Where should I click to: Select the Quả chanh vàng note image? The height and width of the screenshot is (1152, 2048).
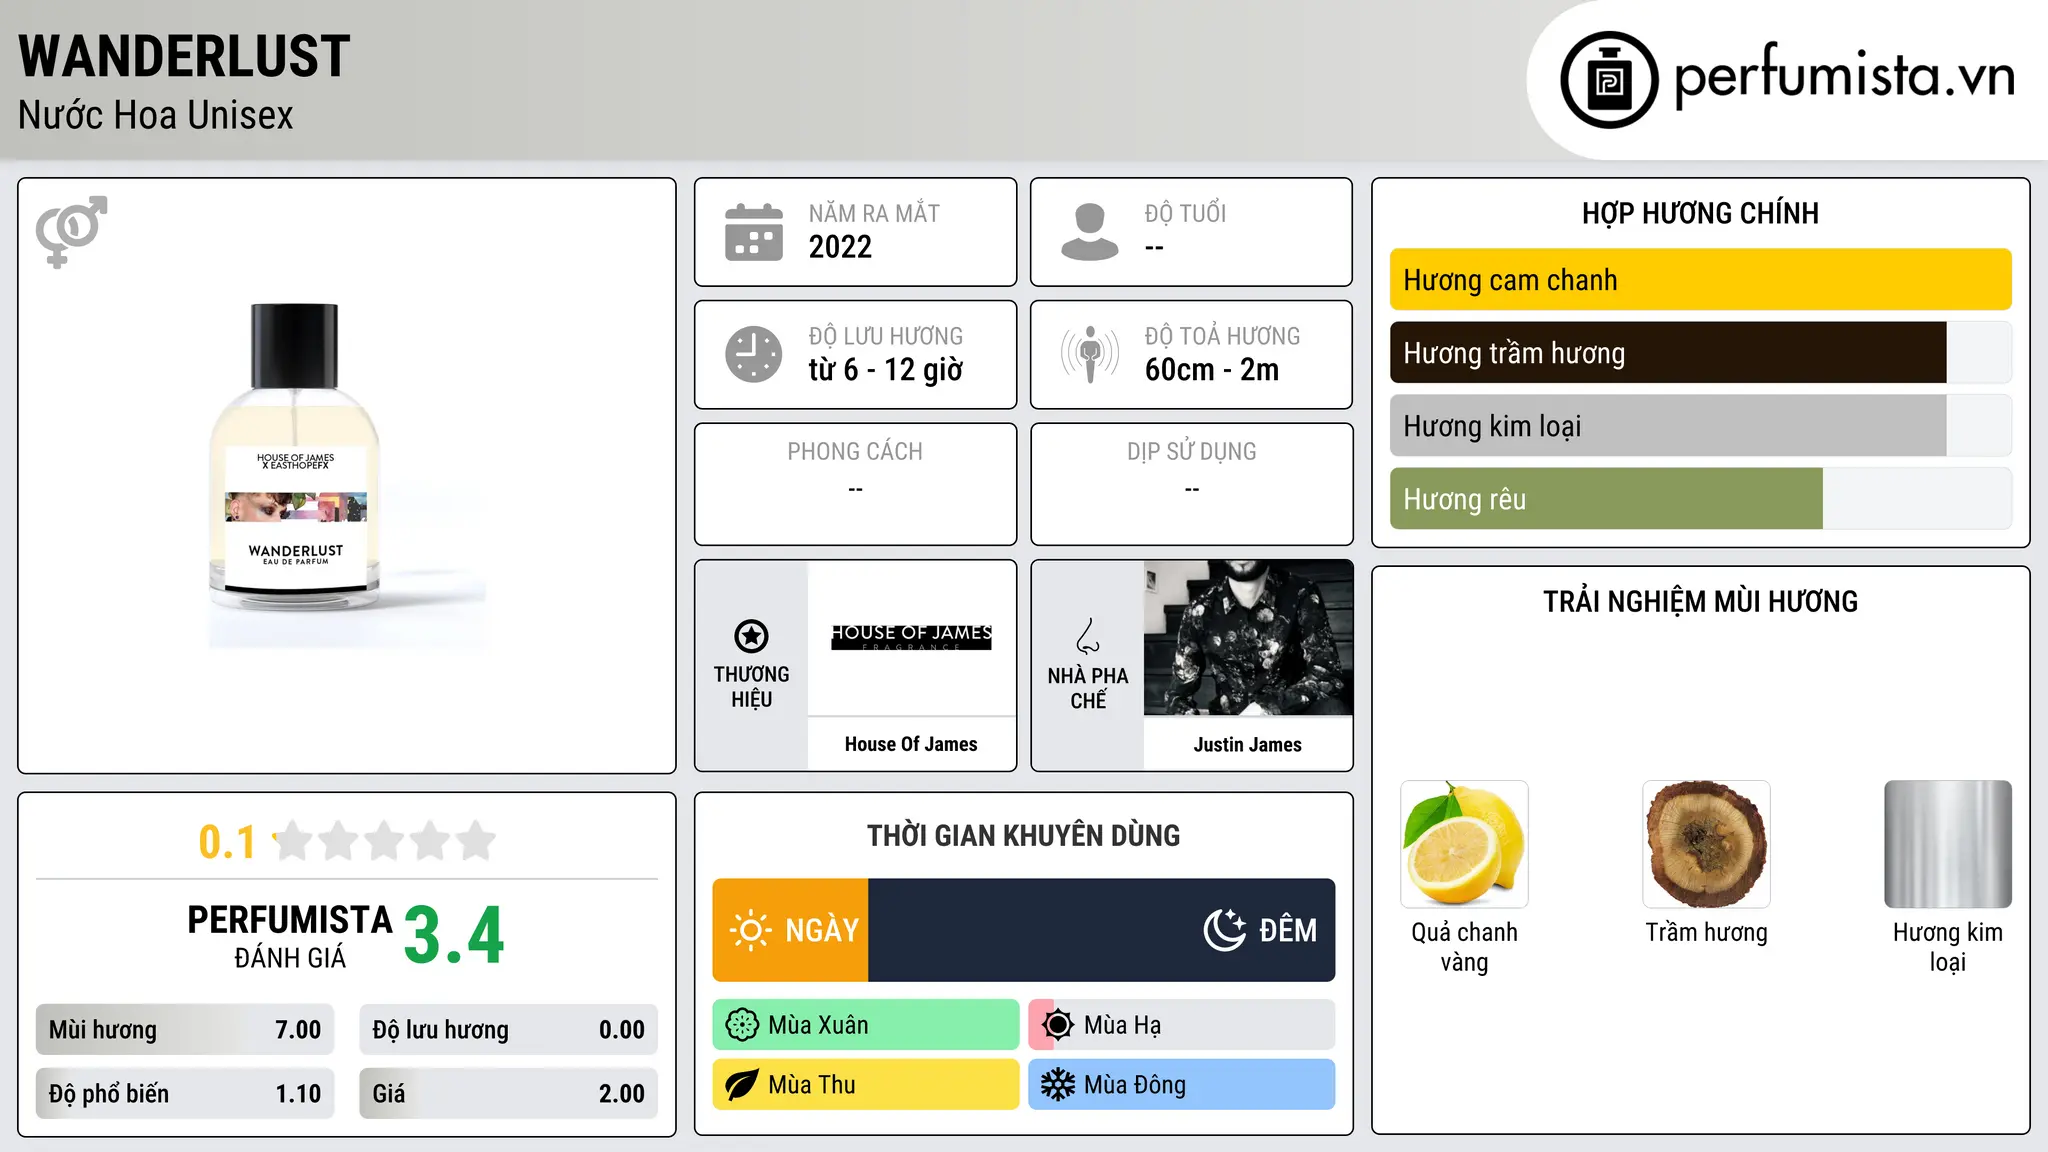click(x=1464, y=844)
